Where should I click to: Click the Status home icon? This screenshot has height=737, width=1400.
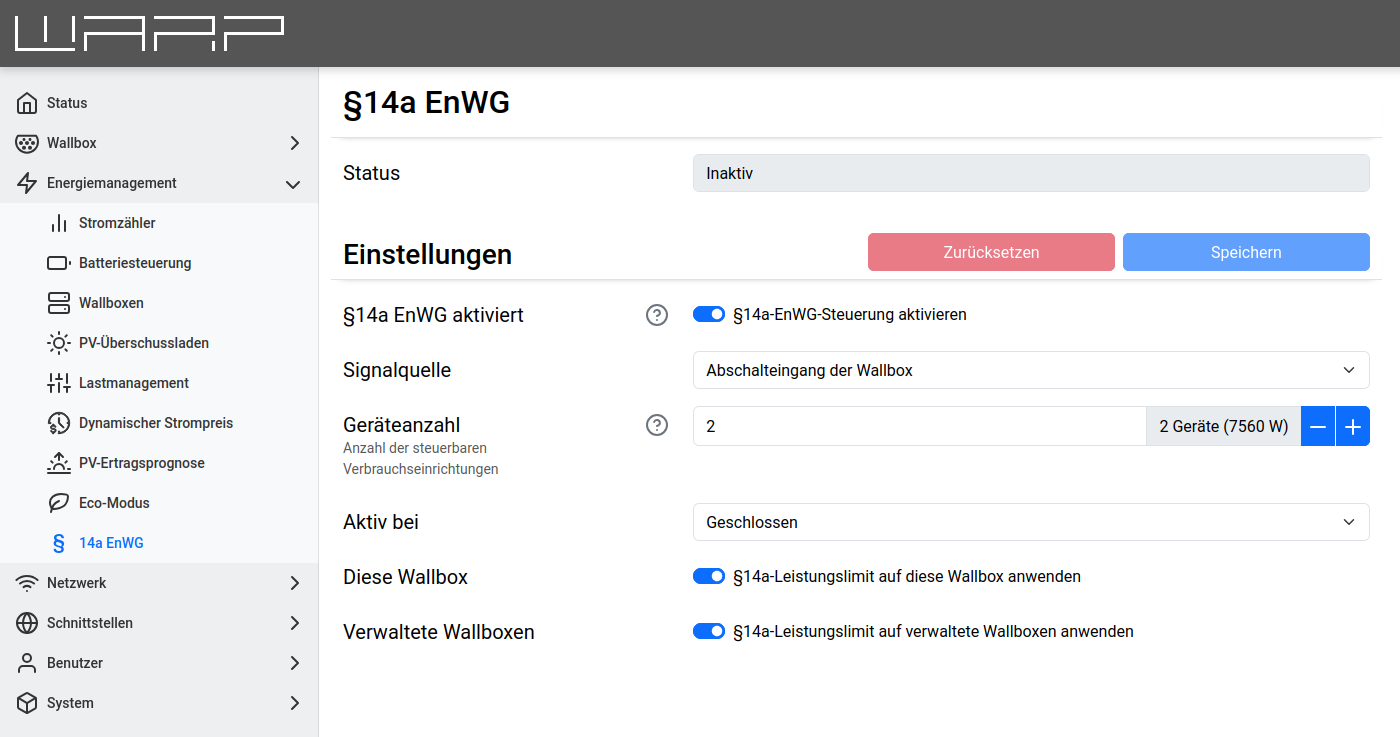point(27,103)
